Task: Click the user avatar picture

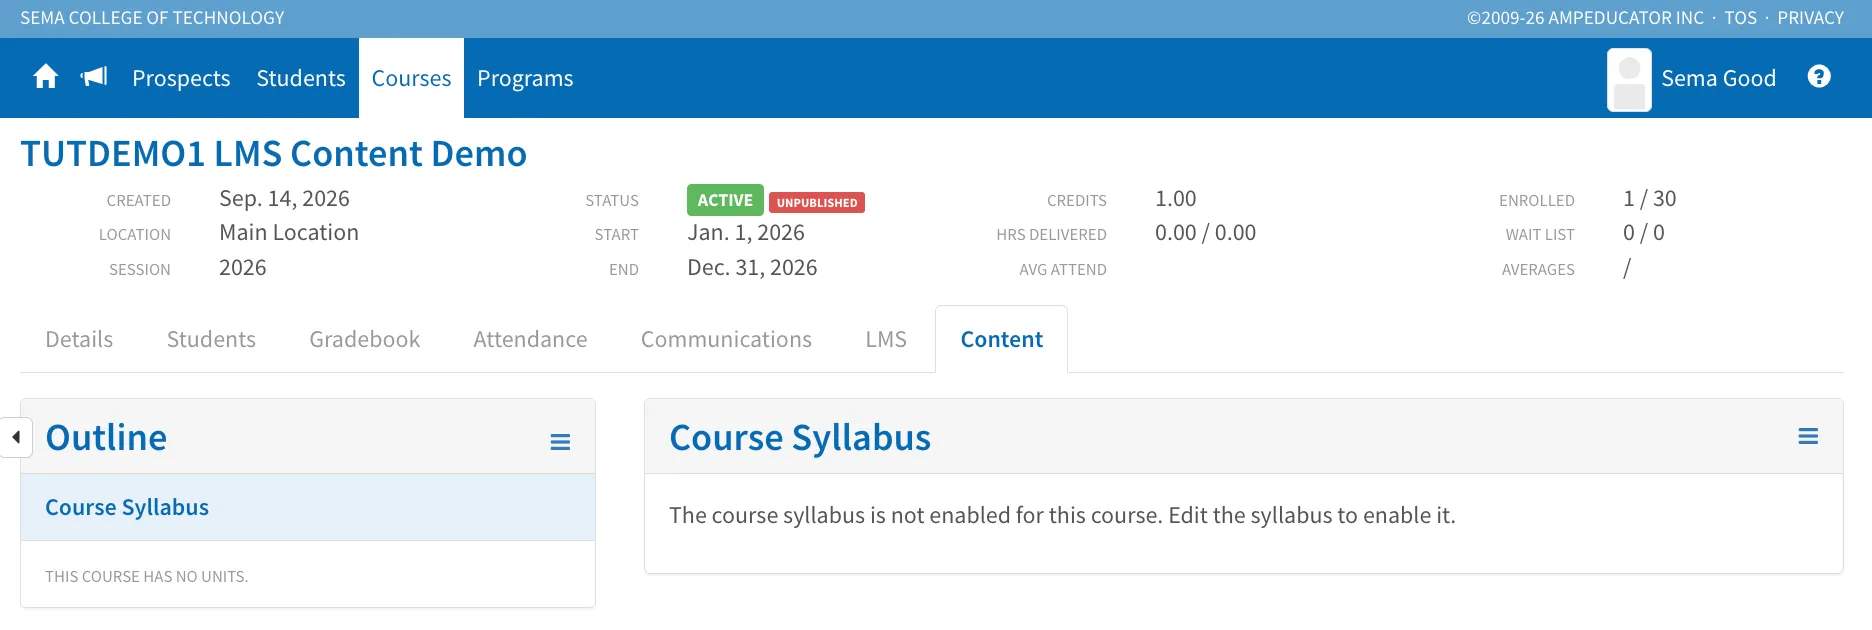Action: click(1629, 80)
